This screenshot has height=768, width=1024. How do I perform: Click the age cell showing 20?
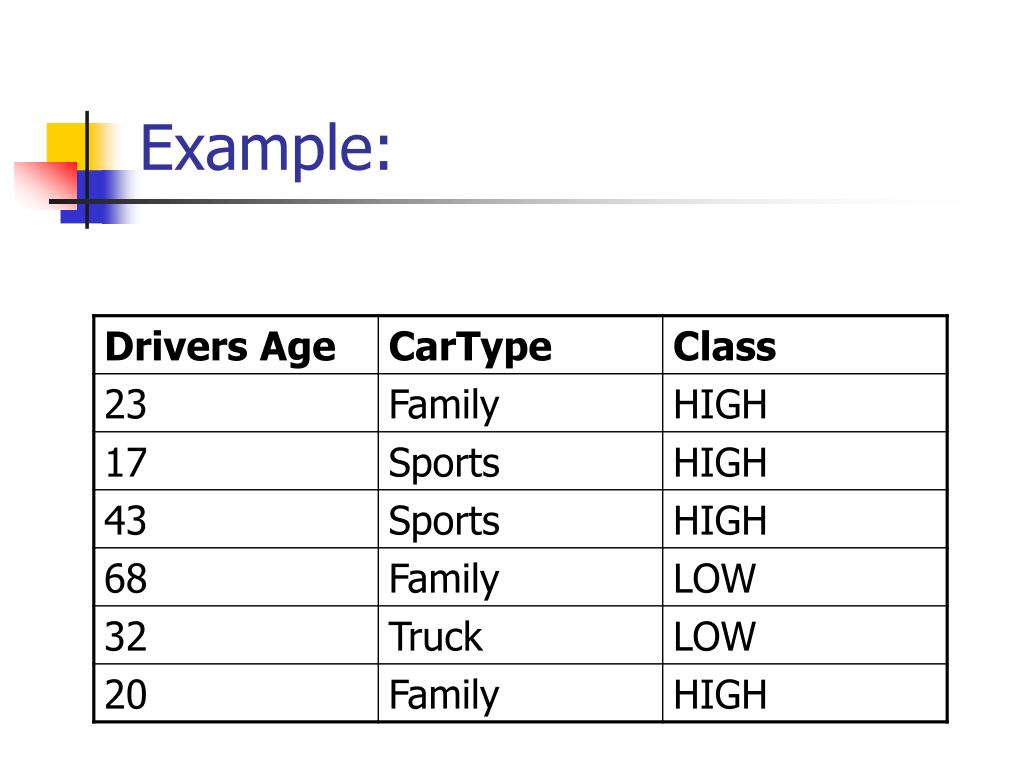click(x=236, y=694)
